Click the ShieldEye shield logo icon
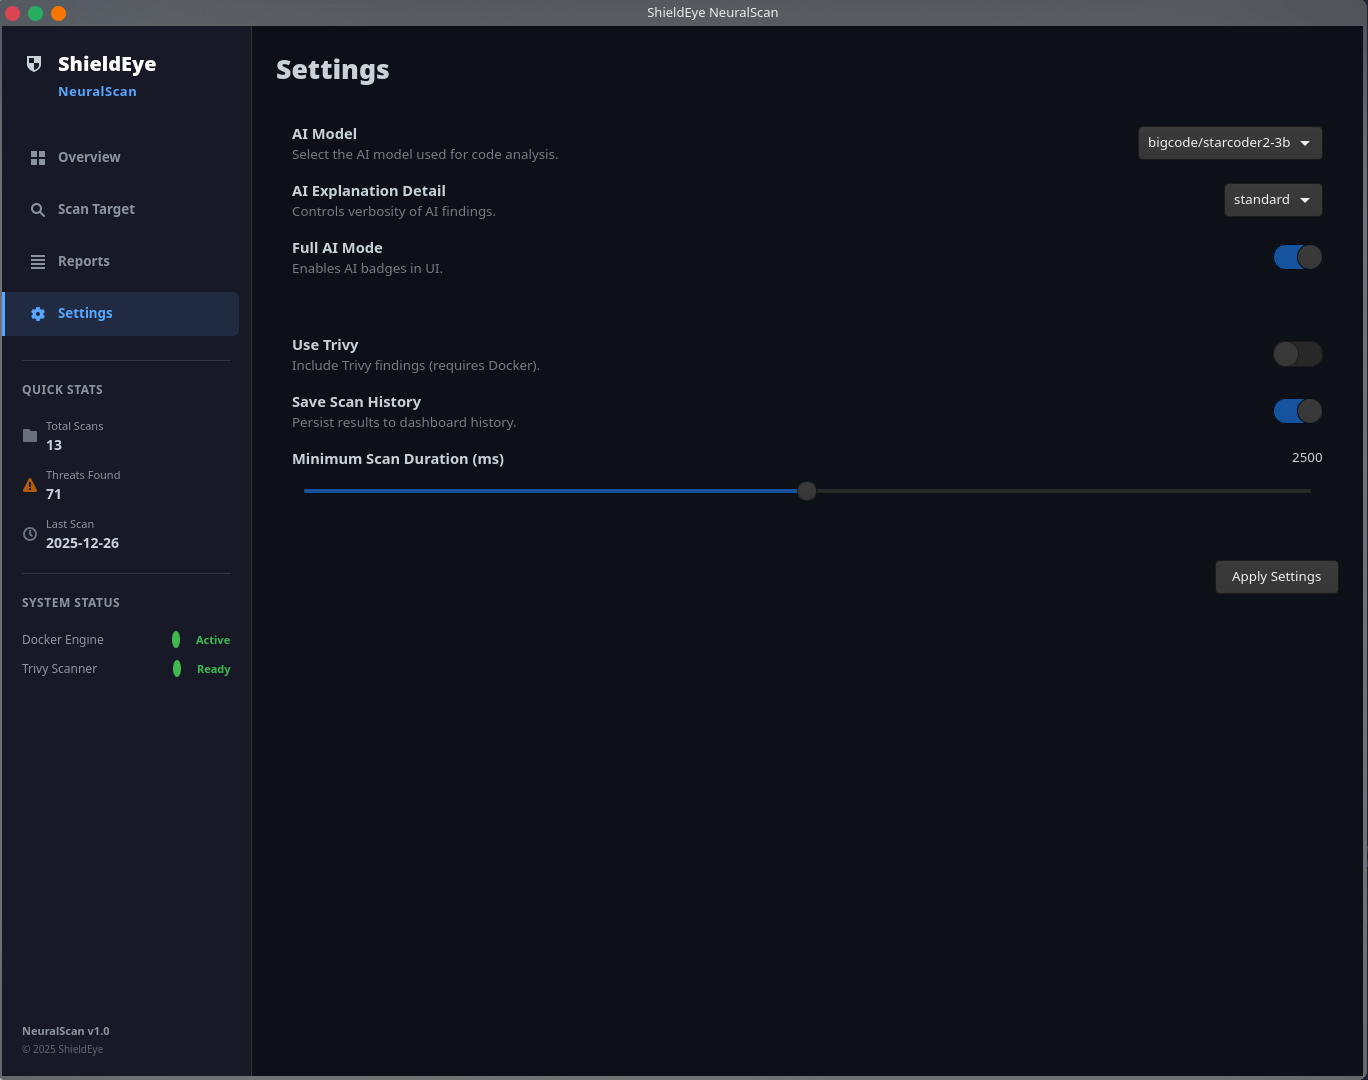The height and width of the screenshot is (1080, 1368). (x=34, y=64)
